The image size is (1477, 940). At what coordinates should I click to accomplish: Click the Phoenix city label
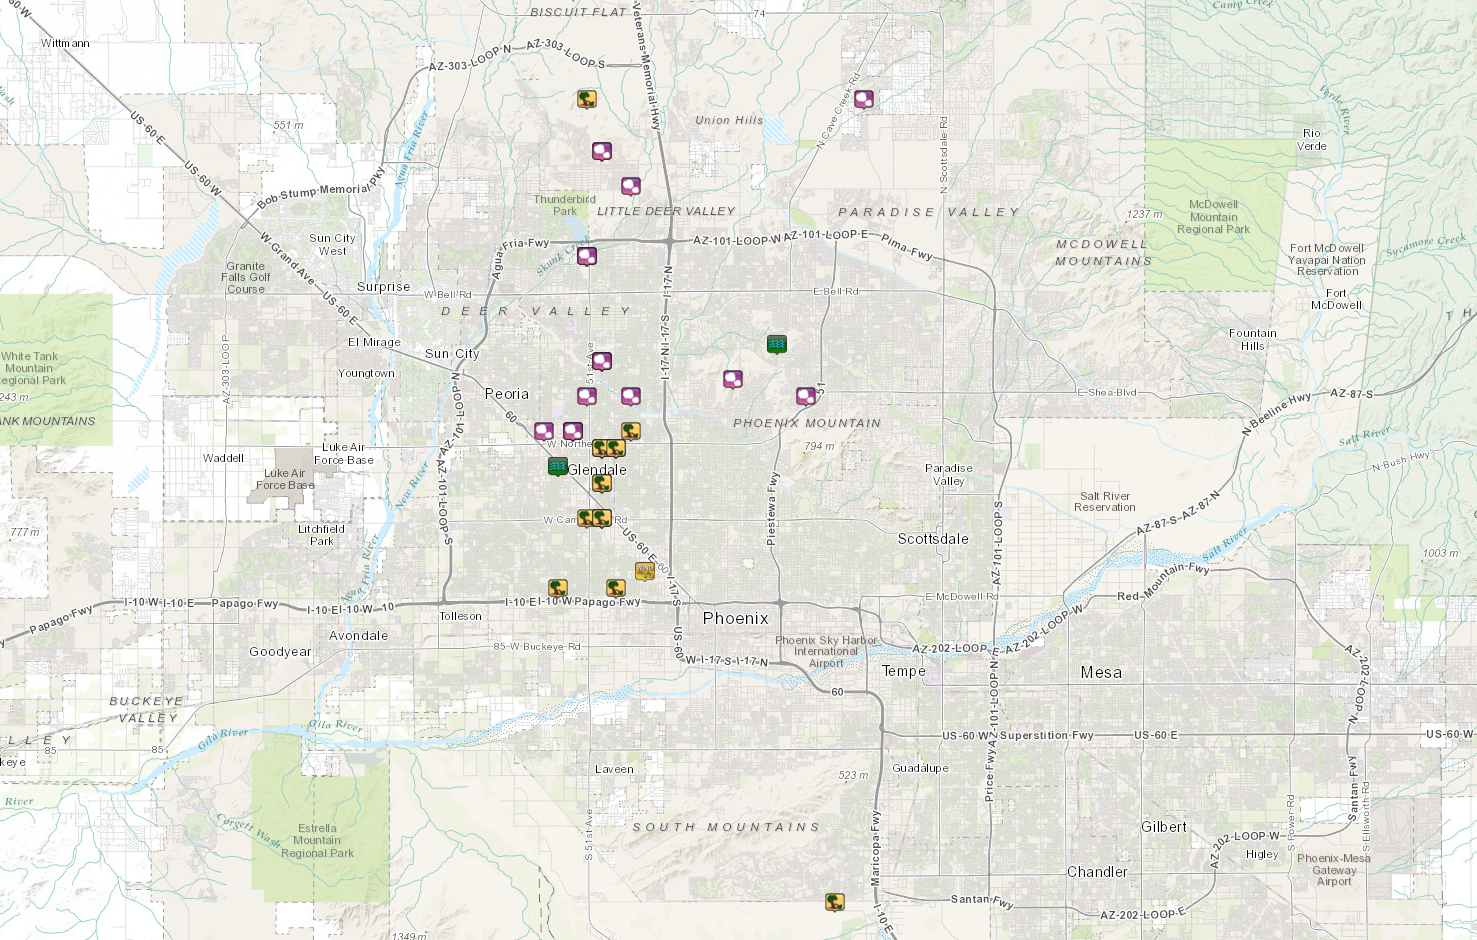735,618
